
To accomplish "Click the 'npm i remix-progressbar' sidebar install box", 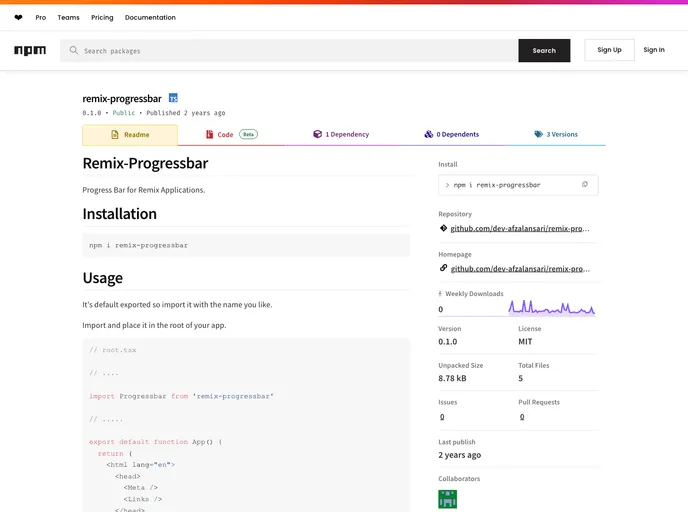I will pos(518,185).
